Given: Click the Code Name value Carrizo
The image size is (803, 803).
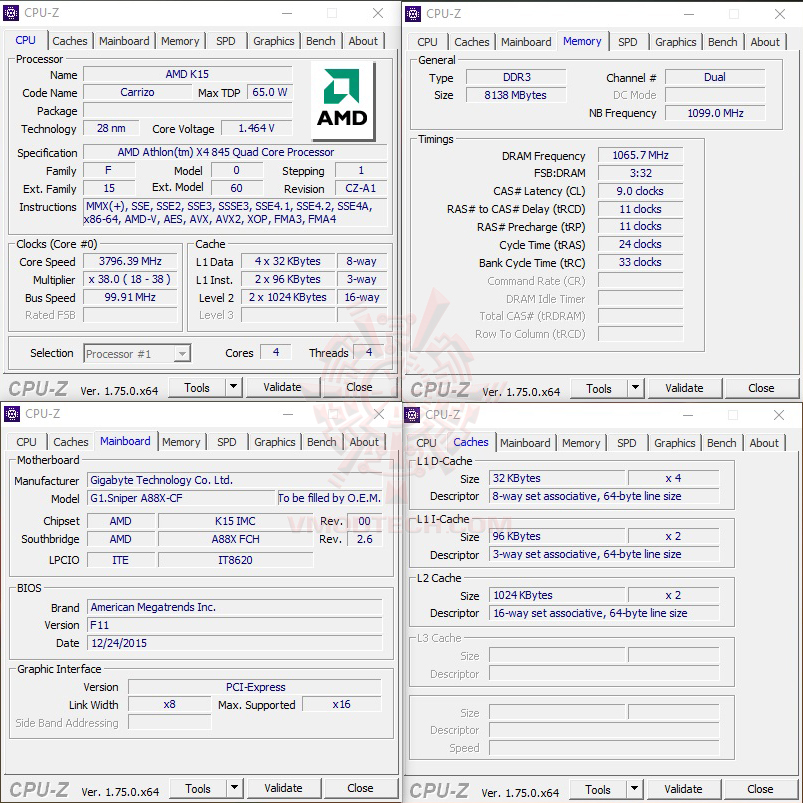Looking at the screenshot, I should pos(137,92).
